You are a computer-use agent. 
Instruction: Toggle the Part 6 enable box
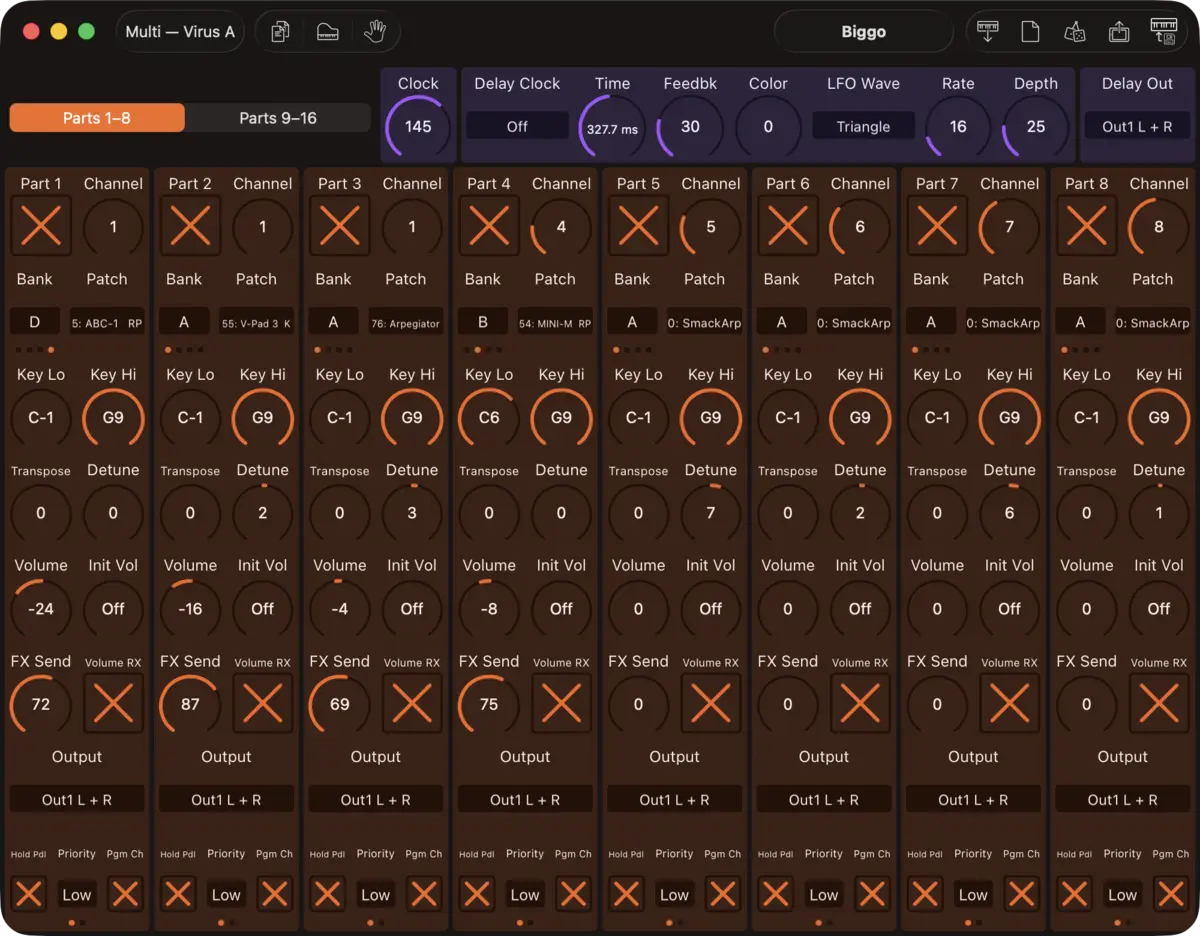(x=788, y=226)
